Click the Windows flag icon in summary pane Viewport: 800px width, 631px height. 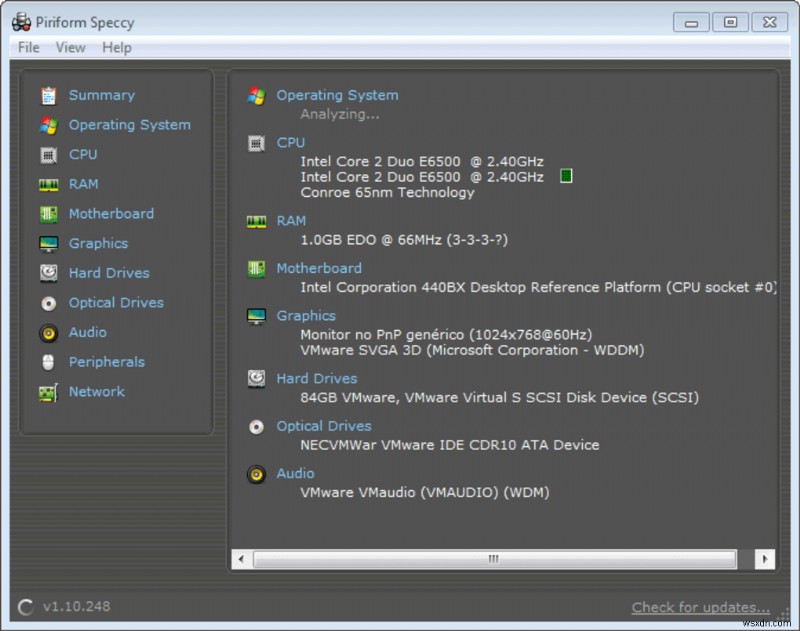256,95
